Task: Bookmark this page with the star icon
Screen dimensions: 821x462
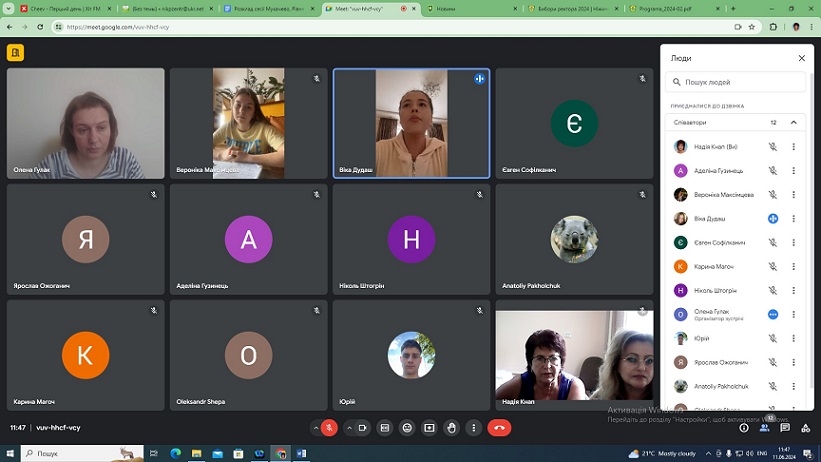Action: coord(752,27)
